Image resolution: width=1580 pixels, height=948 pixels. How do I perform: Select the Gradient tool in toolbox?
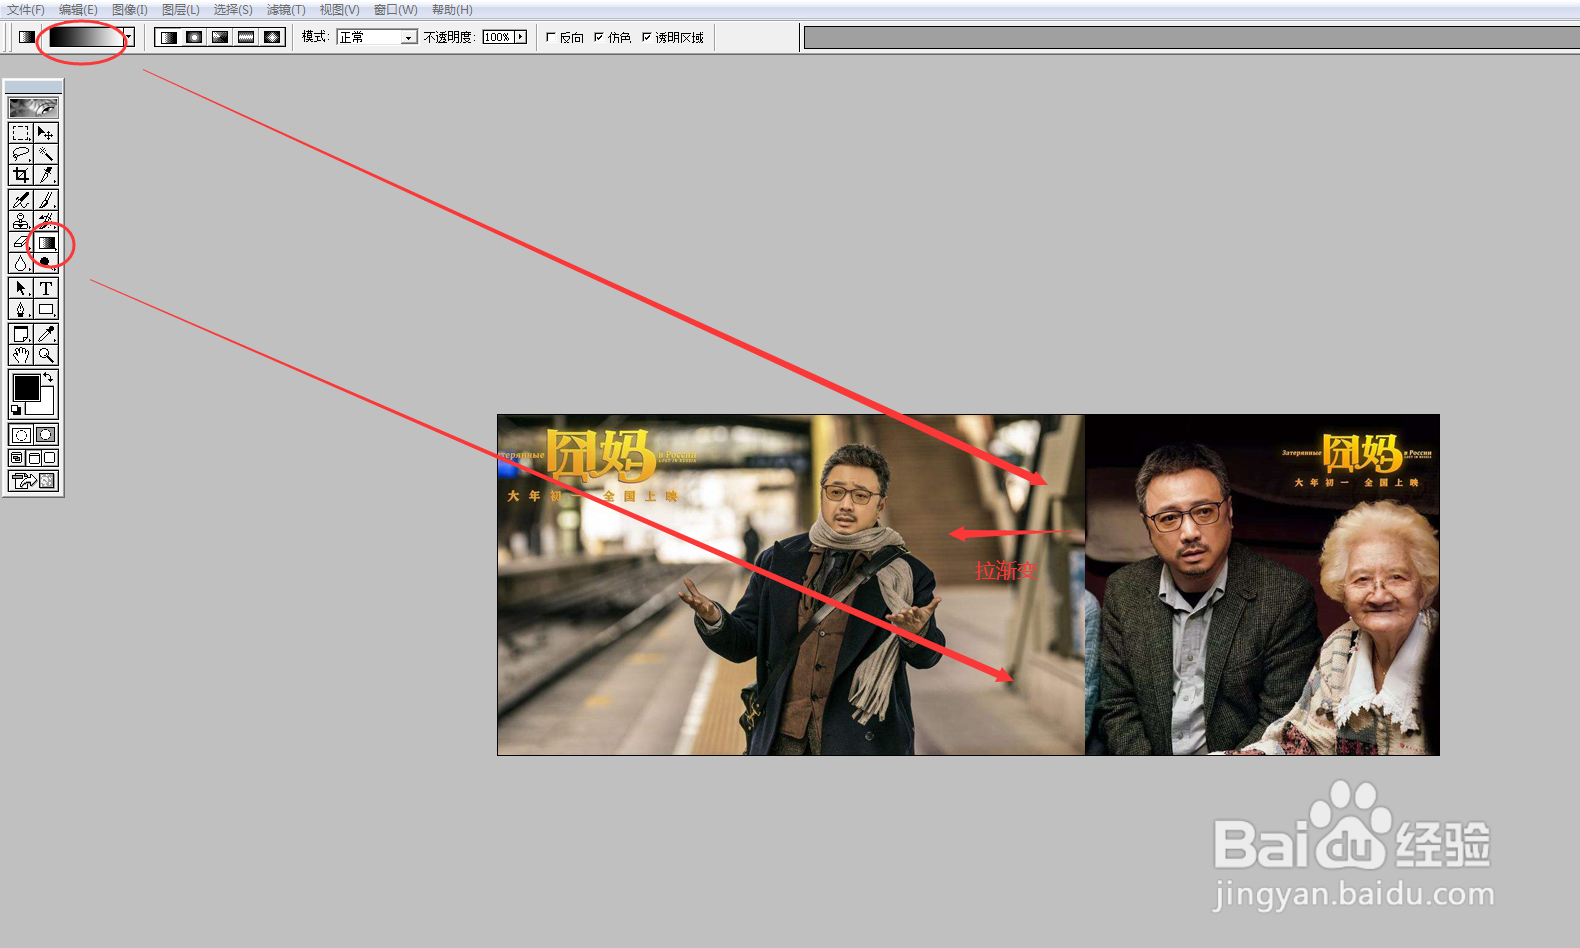[x=46, y=242]
